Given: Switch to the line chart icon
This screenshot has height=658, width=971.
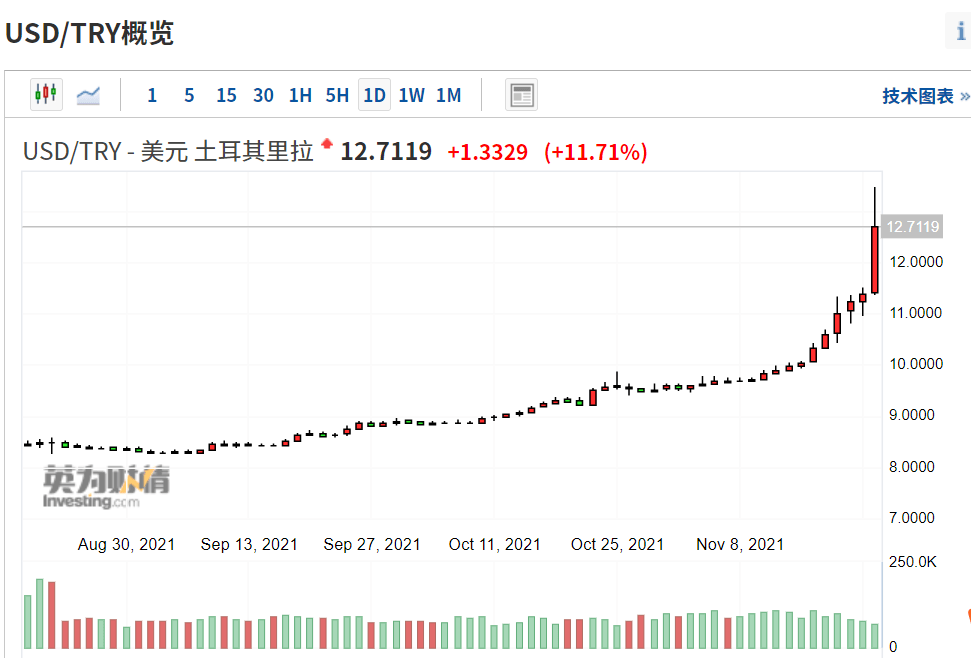Looking at the screenshot, I should (x=88, y=95).
